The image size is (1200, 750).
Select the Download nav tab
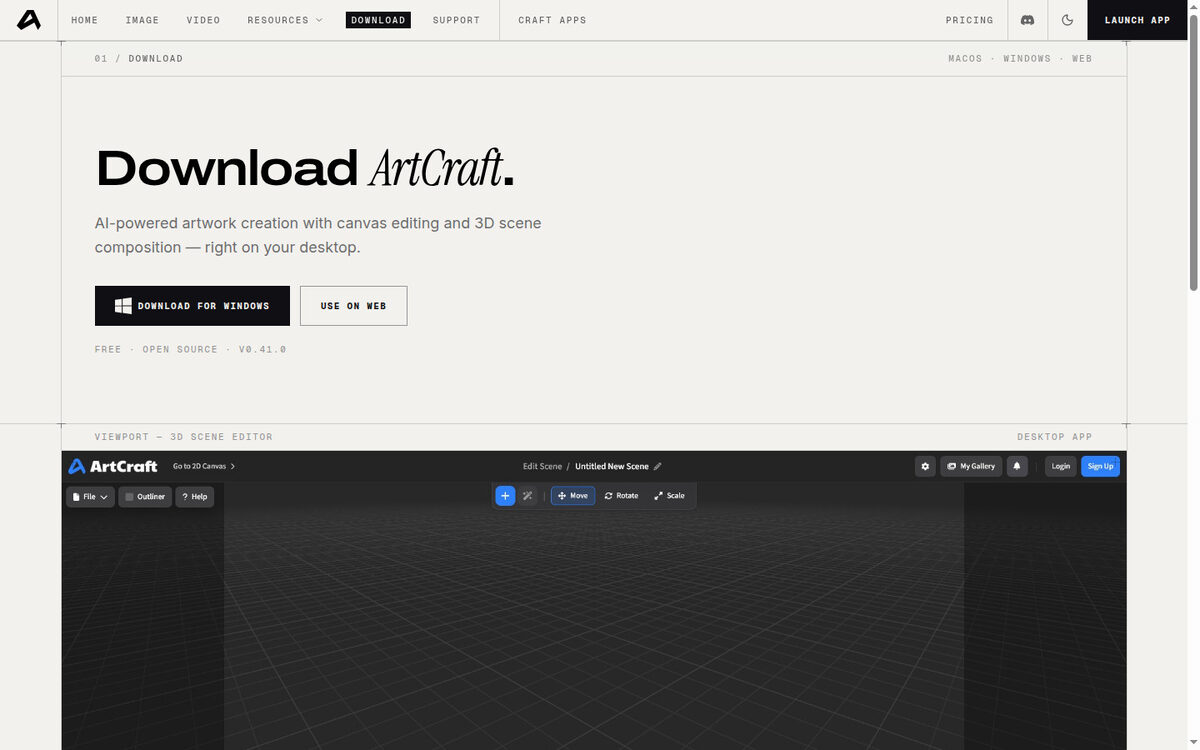(378, 20)
